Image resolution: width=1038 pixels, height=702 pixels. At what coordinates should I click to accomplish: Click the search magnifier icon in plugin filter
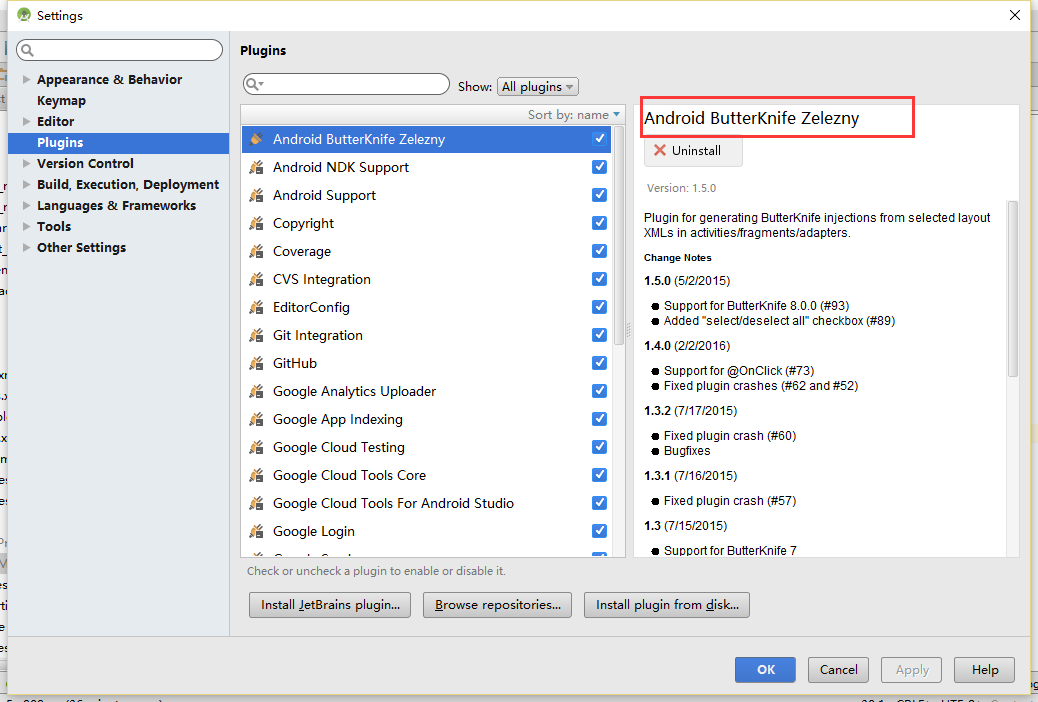[255, 85]
